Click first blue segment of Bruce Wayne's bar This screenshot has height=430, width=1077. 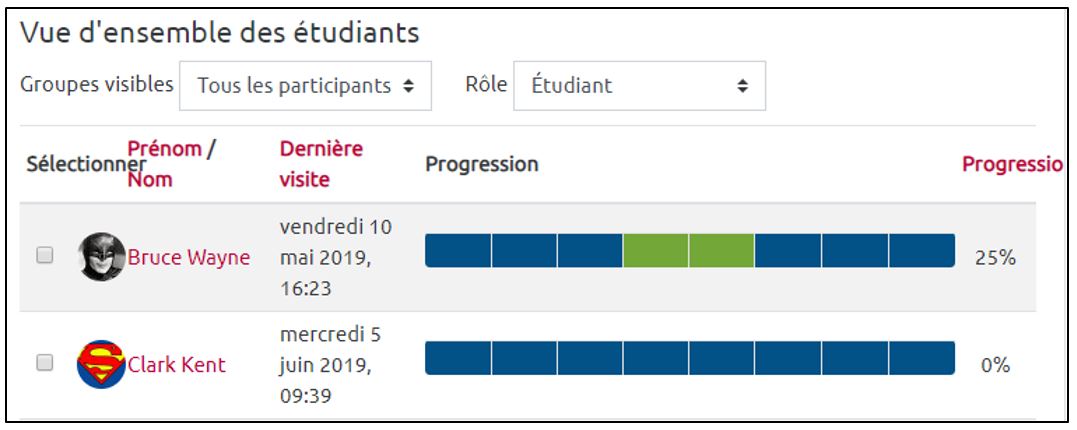coord(458,251)
